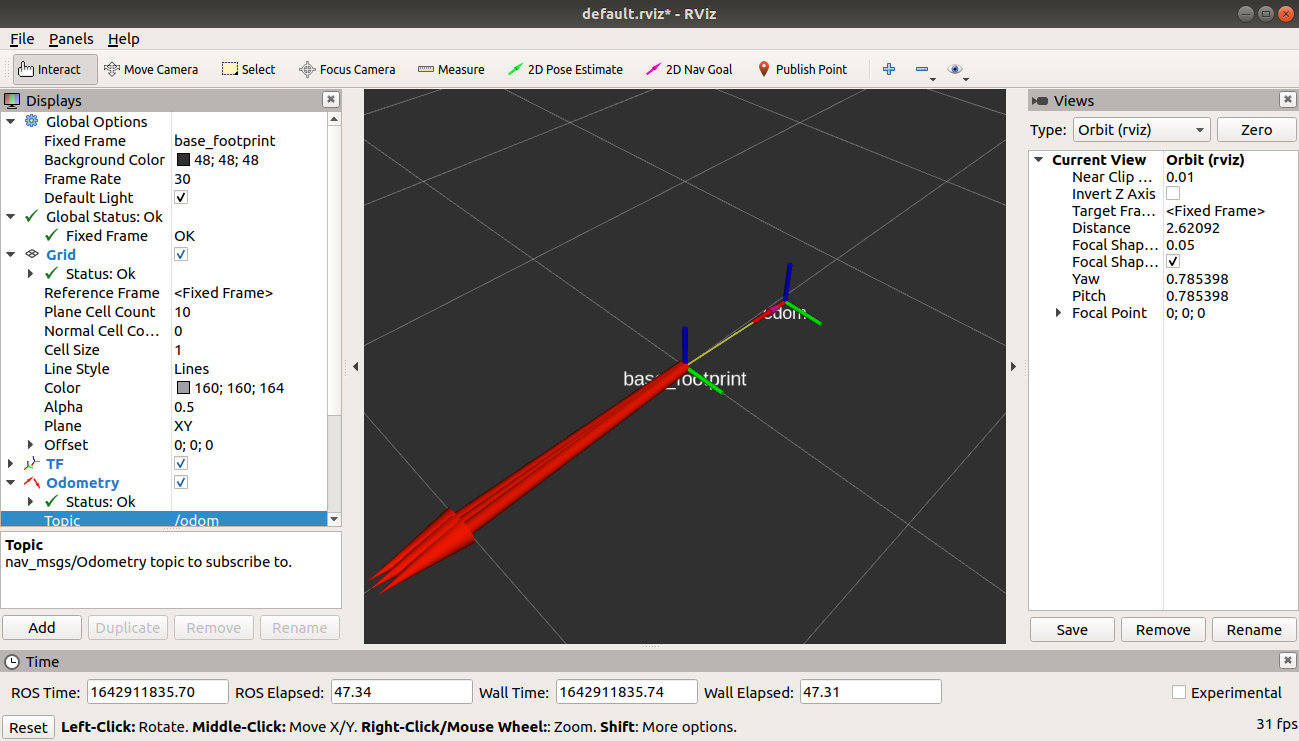This screenshot has width=1299, height=741.
Task: Click the Wall Time input field
Action: point(626,691)
